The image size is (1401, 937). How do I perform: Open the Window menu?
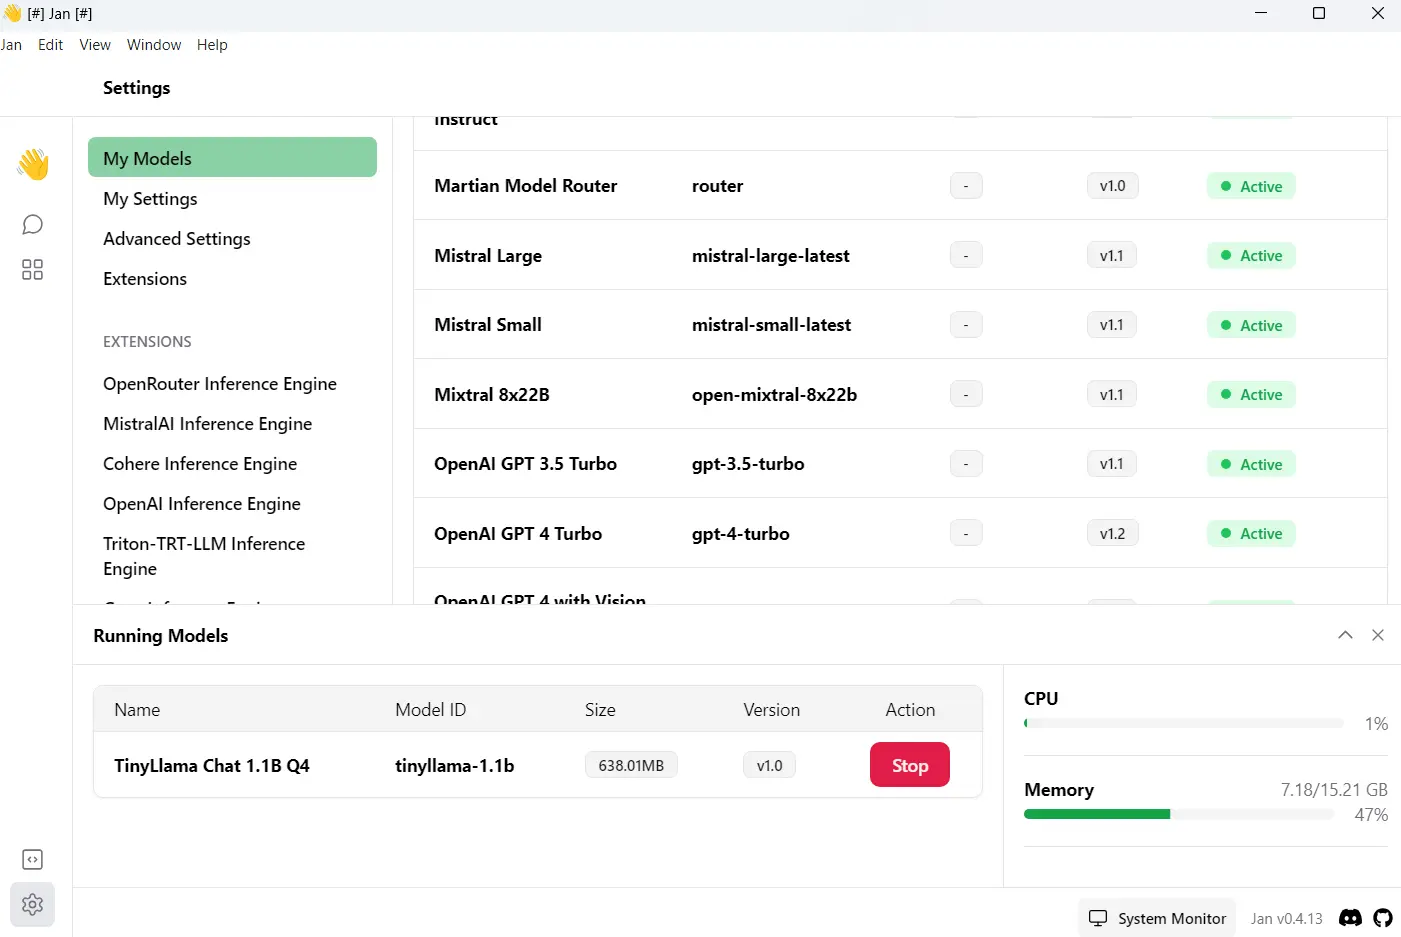pos(154,45)
